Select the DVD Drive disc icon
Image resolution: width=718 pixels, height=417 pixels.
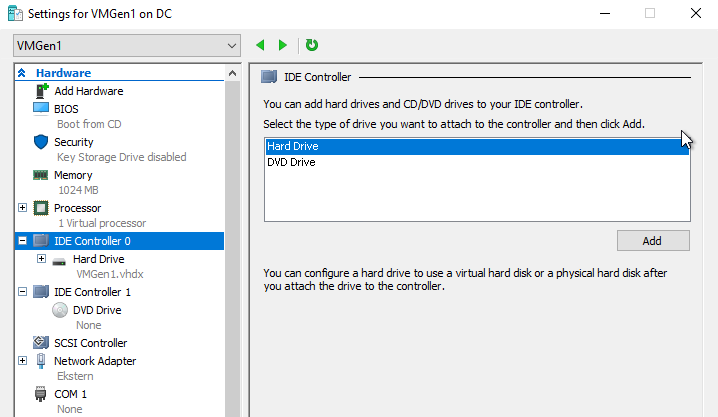pyautogui.click(x=60, y=310)
